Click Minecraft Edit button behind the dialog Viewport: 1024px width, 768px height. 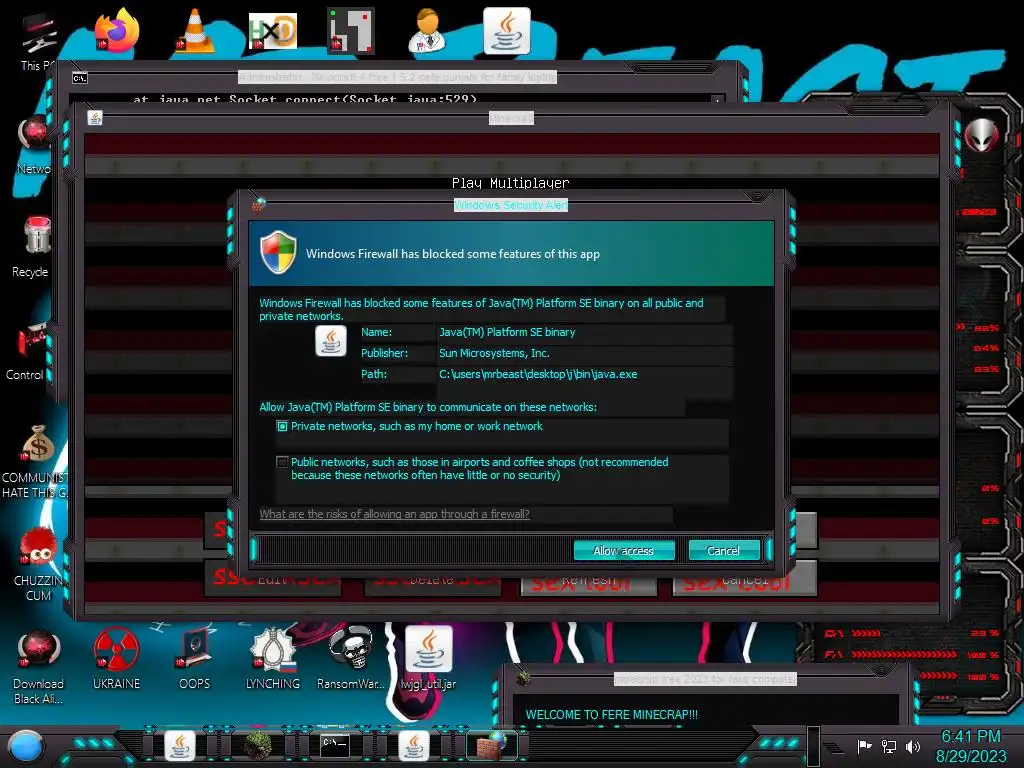pyautogui.click(x=273, y=581)
